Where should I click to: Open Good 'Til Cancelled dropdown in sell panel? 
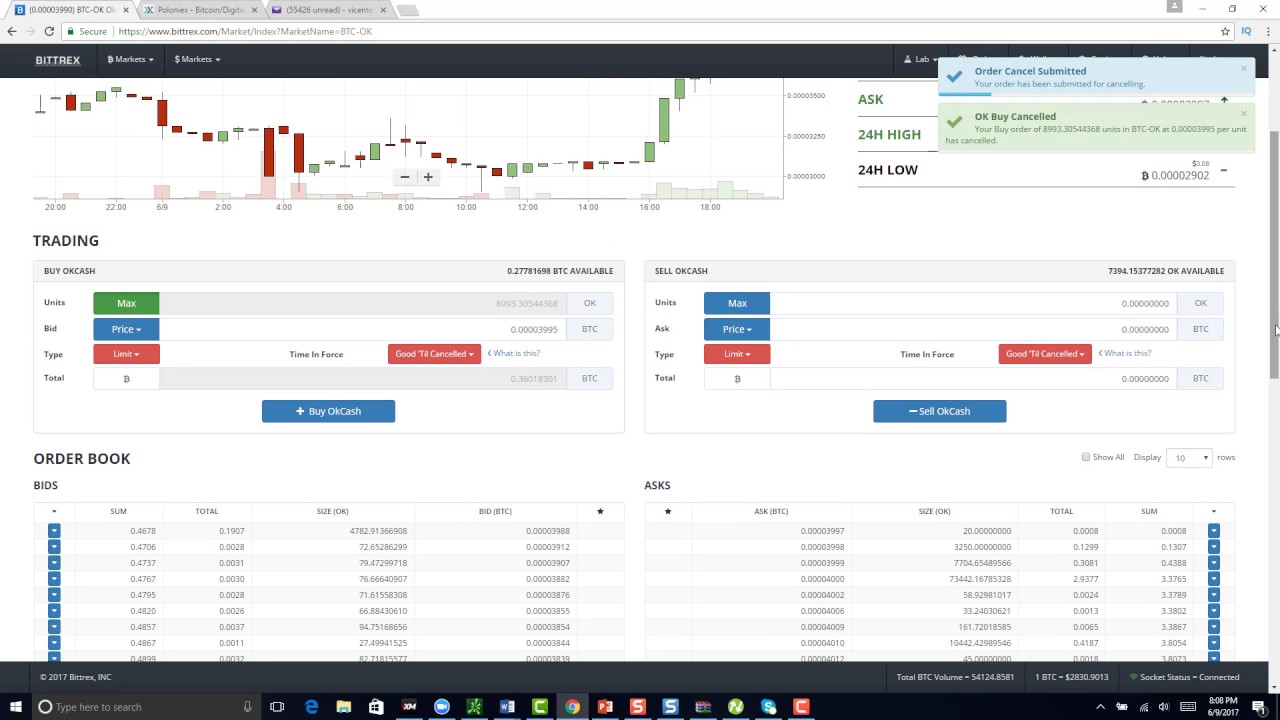pyautogui.click(x=1045, y=354)
